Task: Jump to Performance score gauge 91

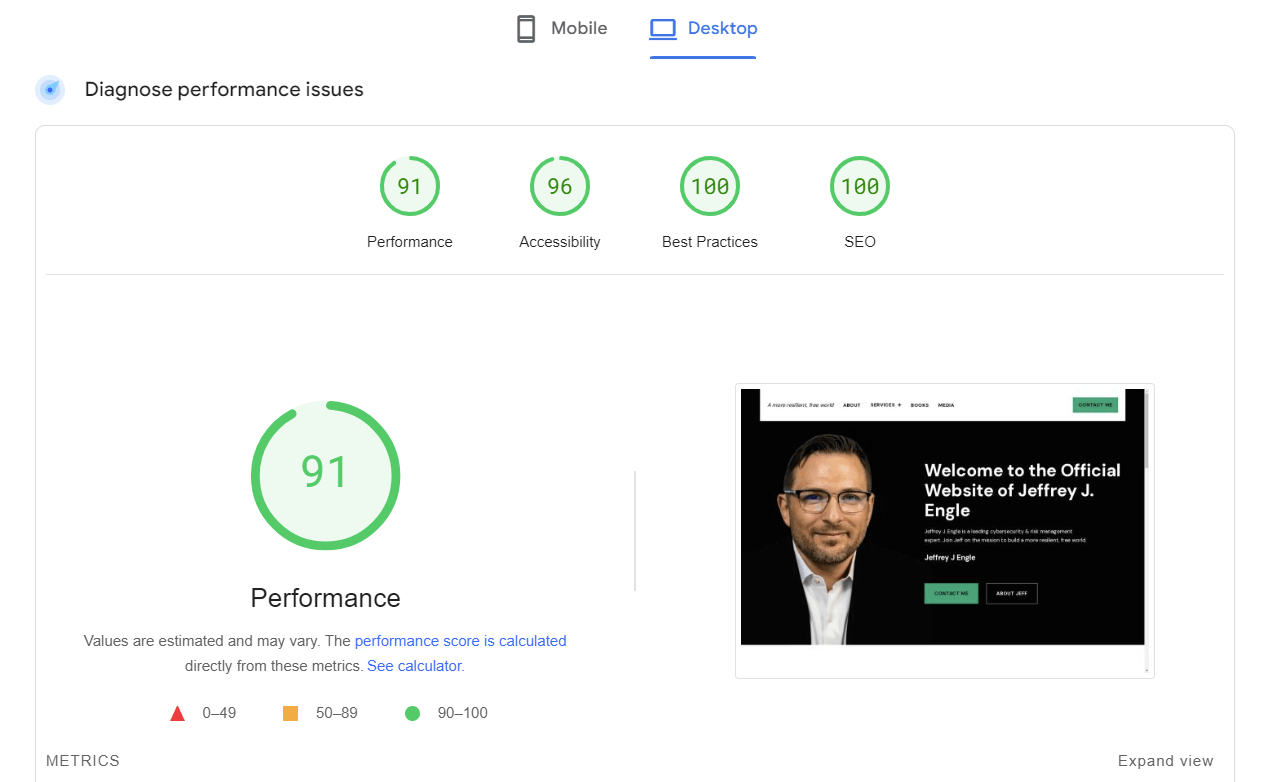Action: pos(410,186)
